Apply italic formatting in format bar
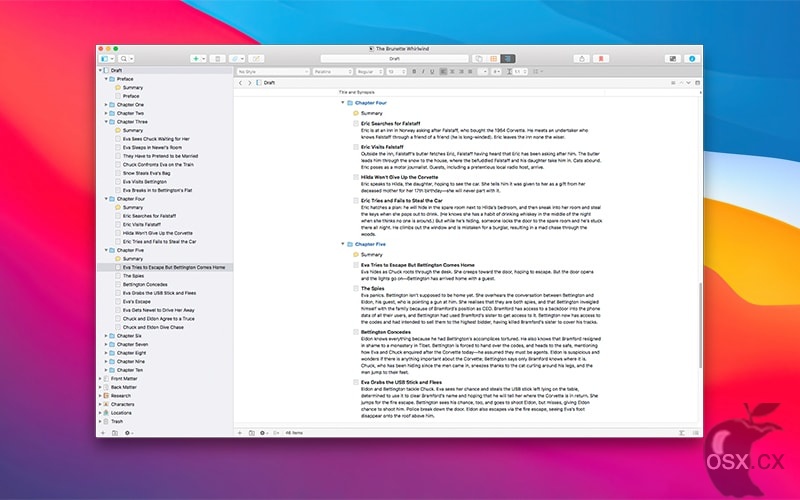This screenshot has width=800, height=500. click(x=423, y=71)
